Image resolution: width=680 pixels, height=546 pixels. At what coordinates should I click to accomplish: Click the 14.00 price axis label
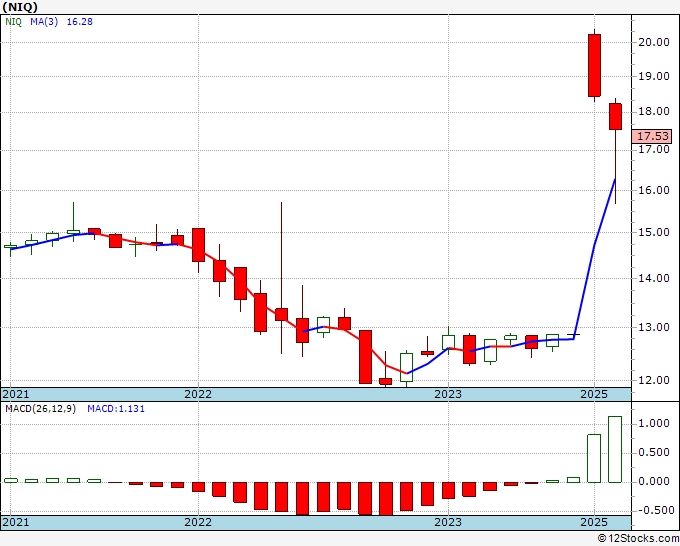654,278
